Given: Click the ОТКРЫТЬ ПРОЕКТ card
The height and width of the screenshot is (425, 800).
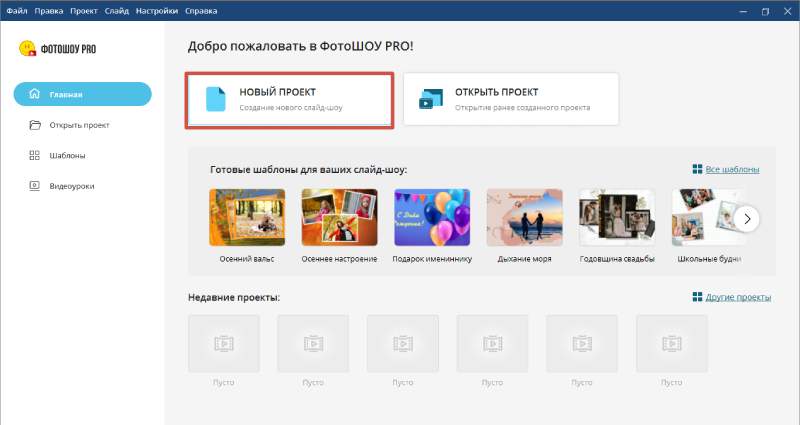Looking at the screenshot, I should (x=511, y=99).
